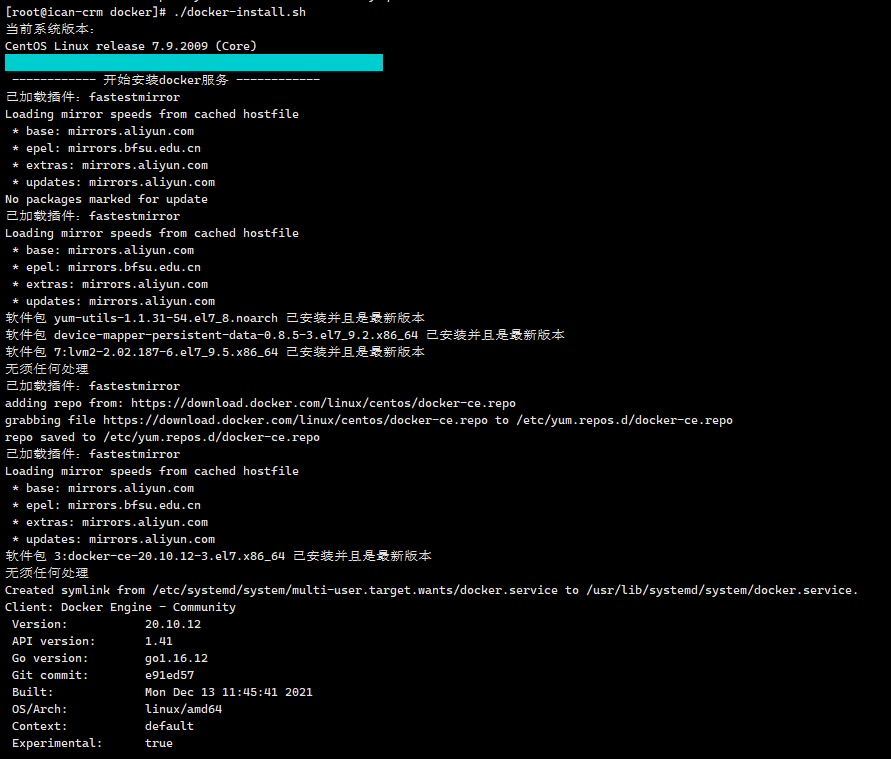Screen dimensions: 891x759
Task: Click the command ./docker-install.sh on the prompt line
Action: coord(240,12)
